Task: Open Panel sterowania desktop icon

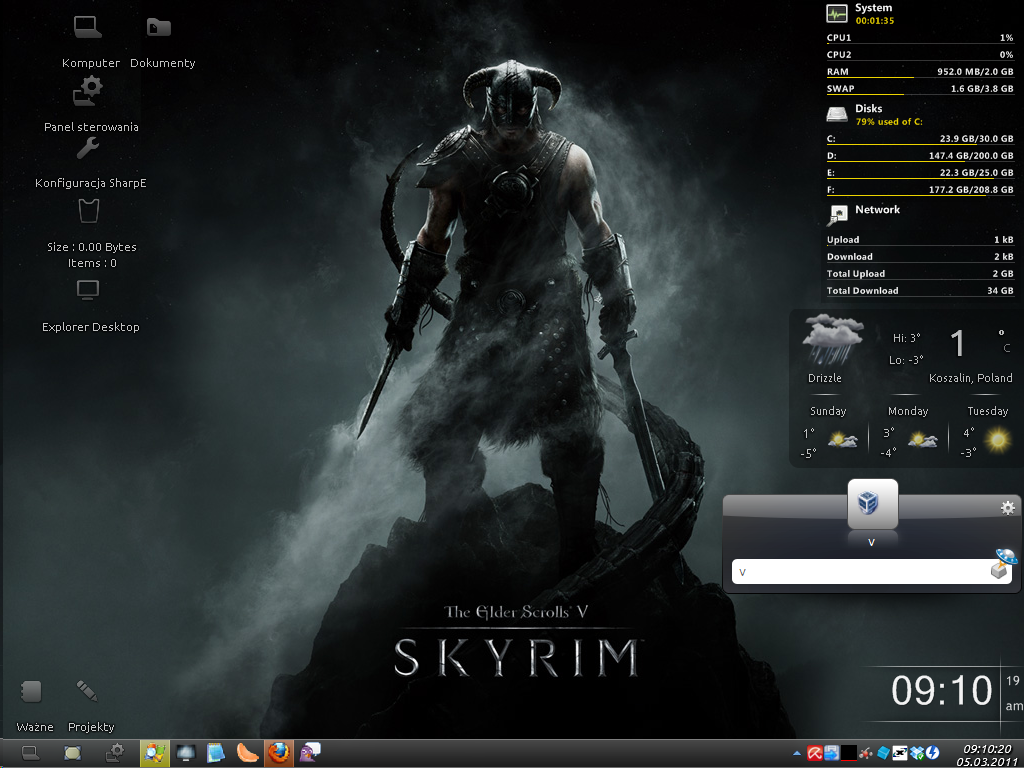Action: click(88, 91)
